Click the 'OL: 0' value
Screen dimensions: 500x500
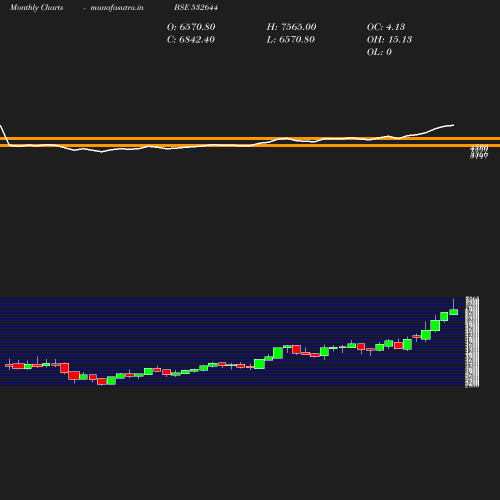[x=379, y=52]
